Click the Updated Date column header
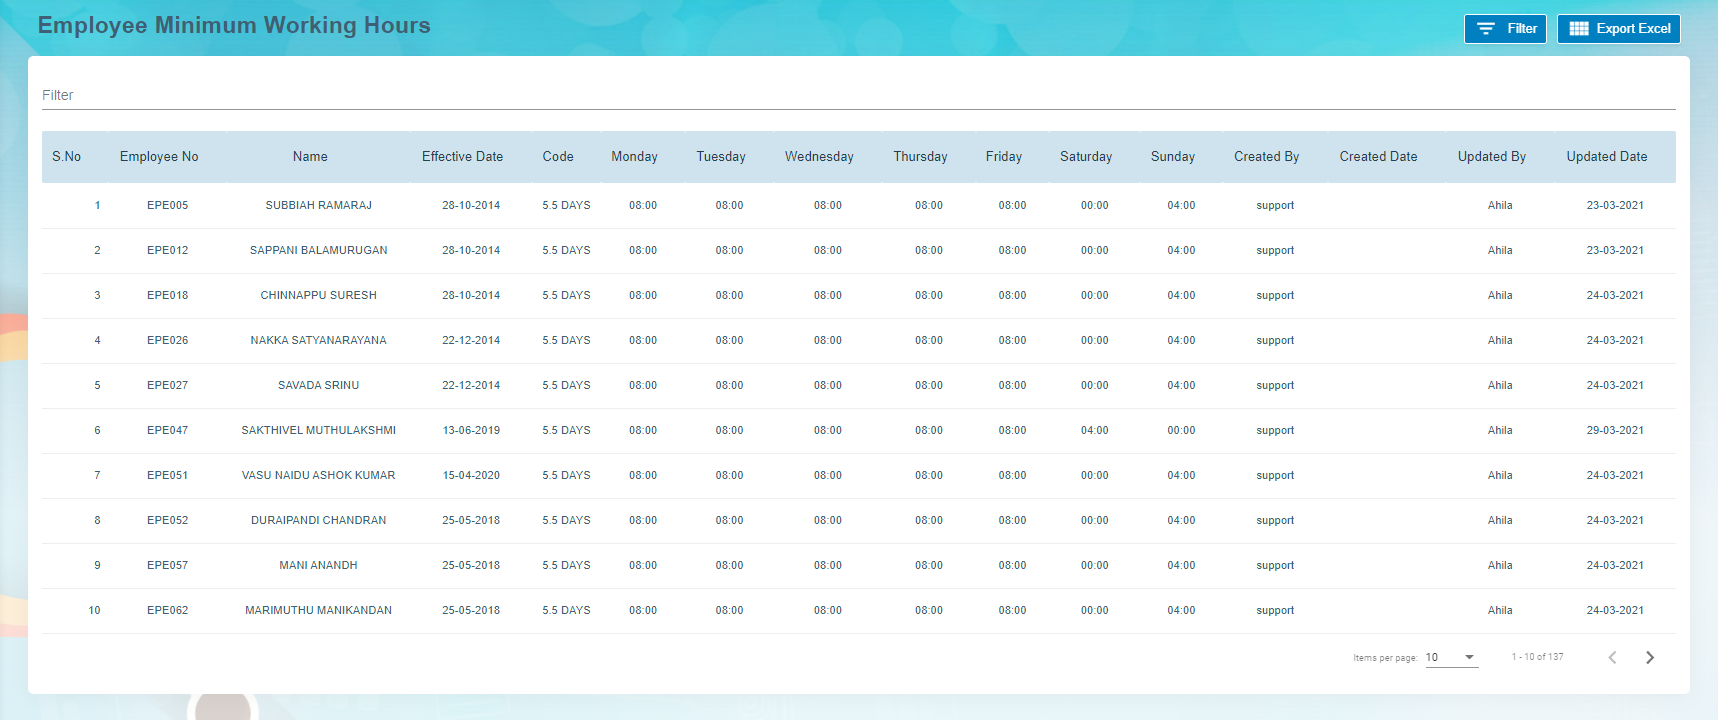 (x=1606, y=157)
